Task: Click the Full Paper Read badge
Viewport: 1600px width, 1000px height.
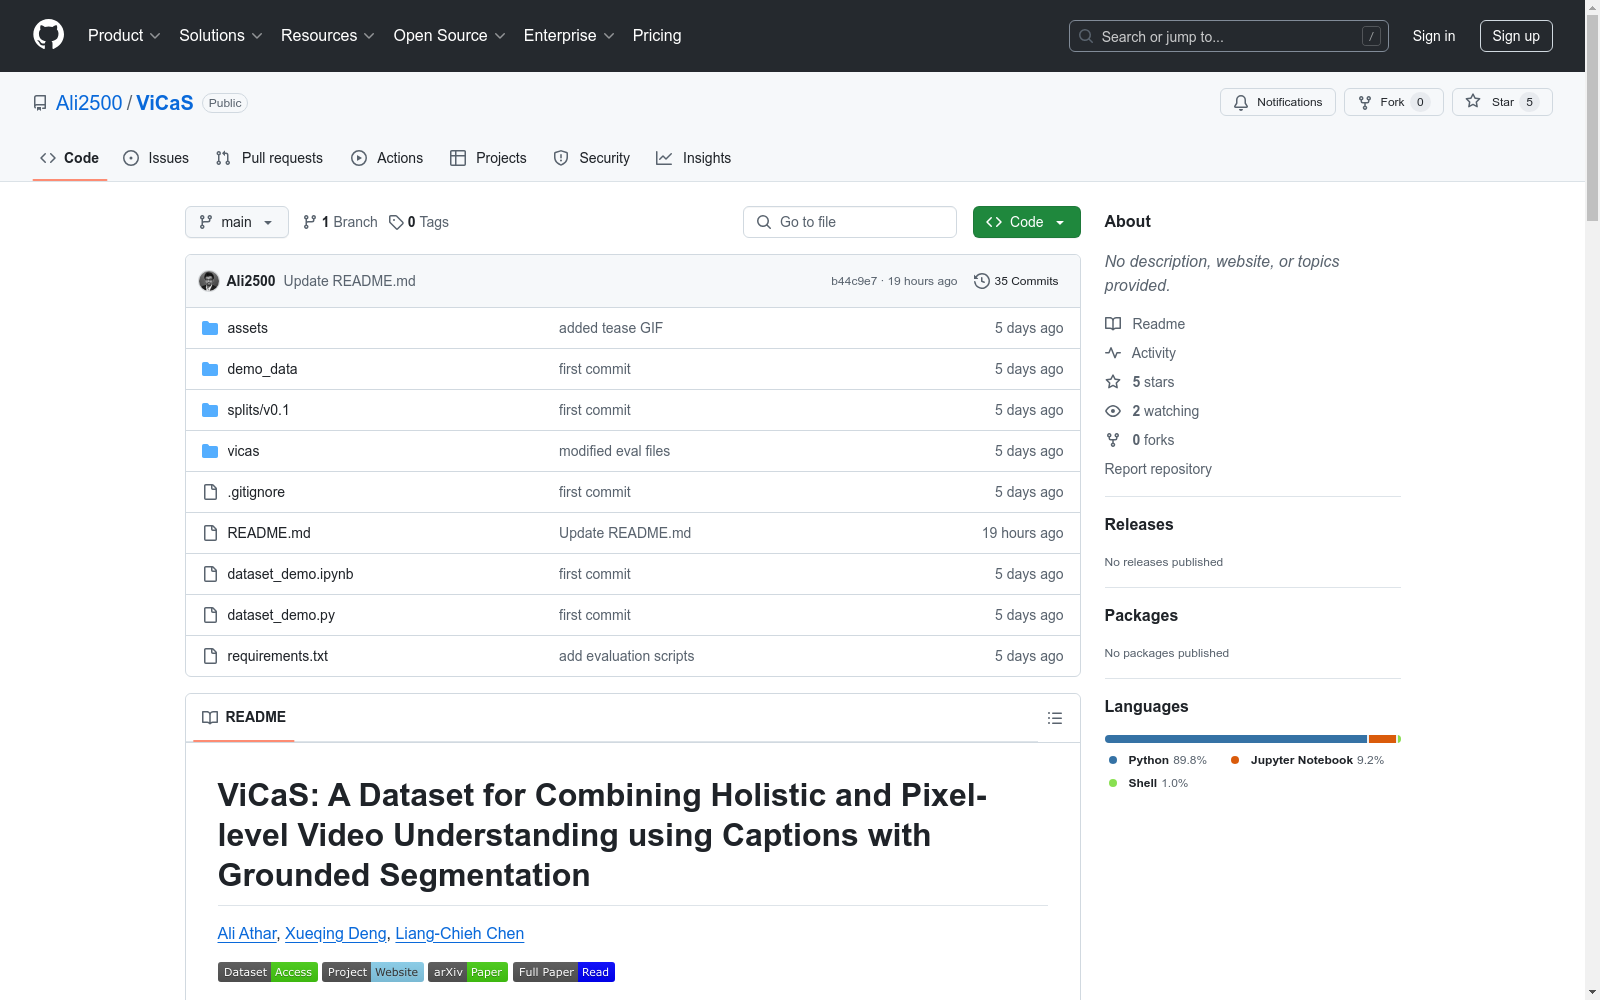Action: 564,972
